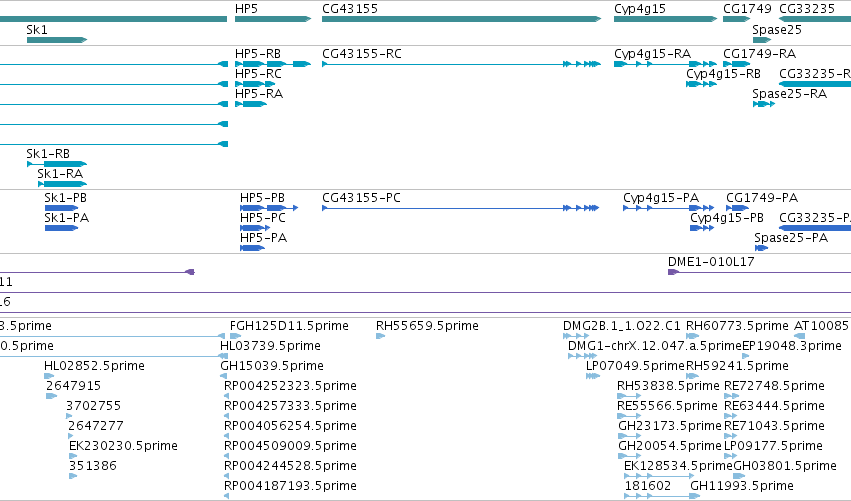Viewport: 851px width, 501px height.
Task: Click the Sk1-PA protein feature
Action: tap(61, 228)
